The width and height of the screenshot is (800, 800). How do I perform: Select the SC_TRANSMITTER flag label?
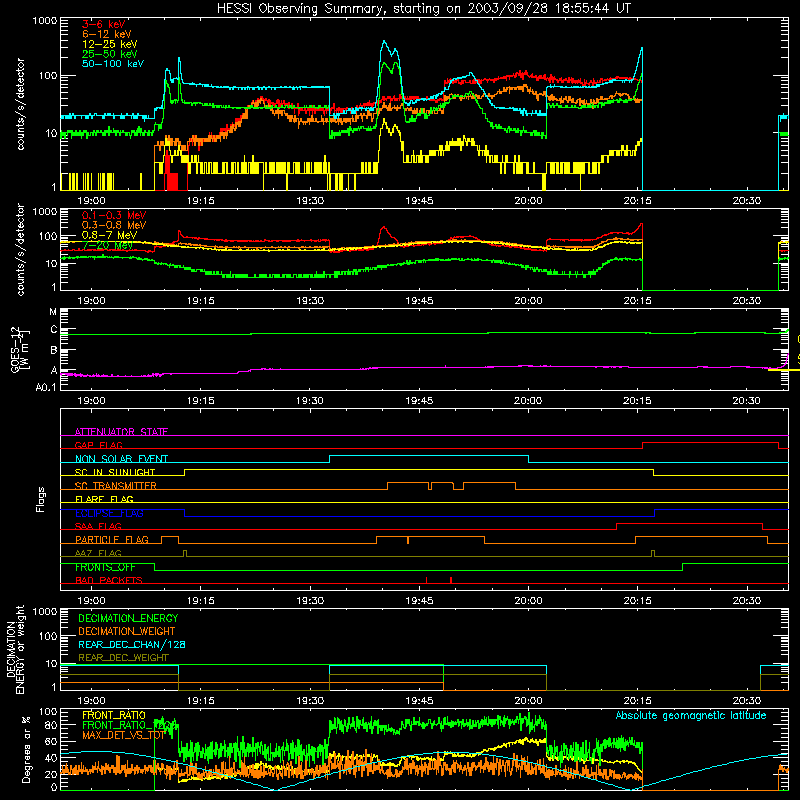116,486
